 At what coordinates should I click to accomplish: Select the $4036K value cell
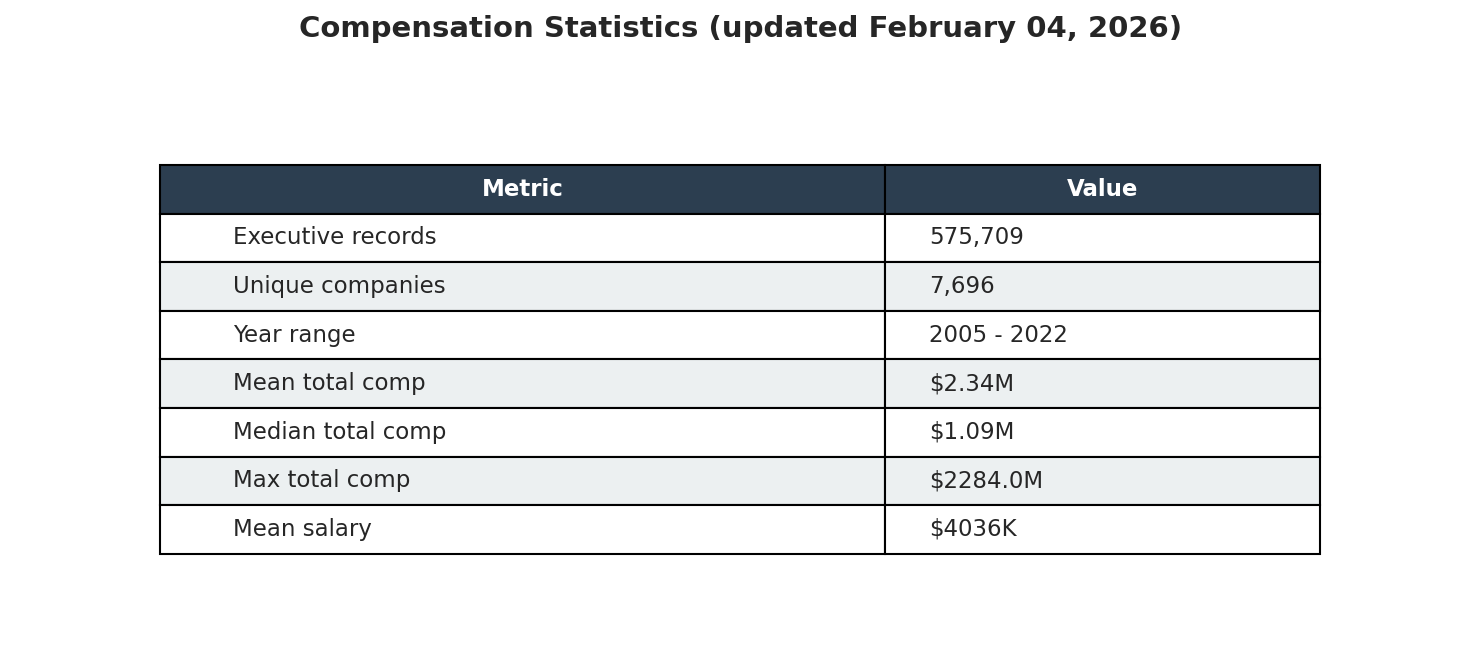pos(972,530)
